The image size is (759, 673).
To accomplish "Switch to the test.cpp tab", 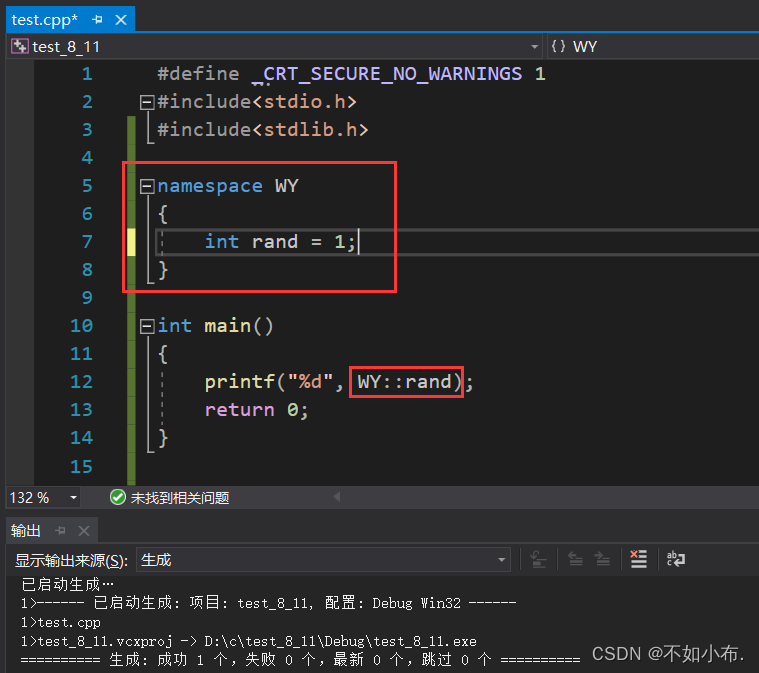I will click(44, 20).
